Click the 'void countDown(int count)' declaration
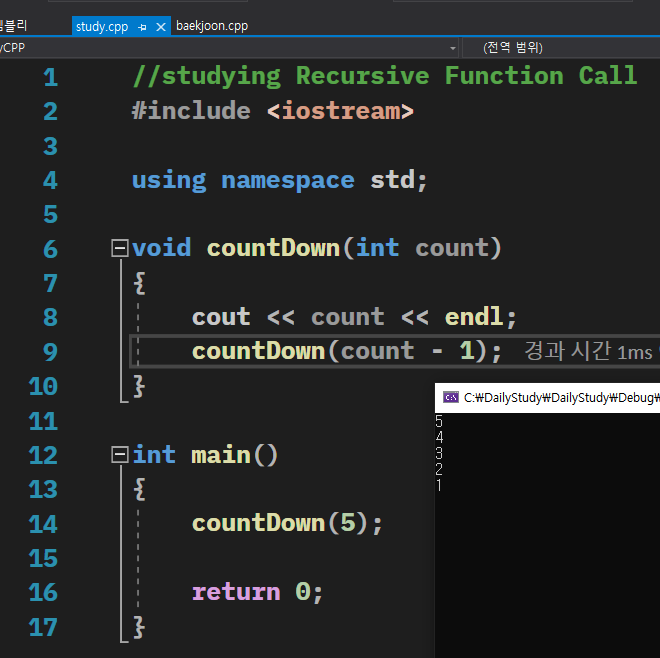The image size is (660, 658). [317, 248]
